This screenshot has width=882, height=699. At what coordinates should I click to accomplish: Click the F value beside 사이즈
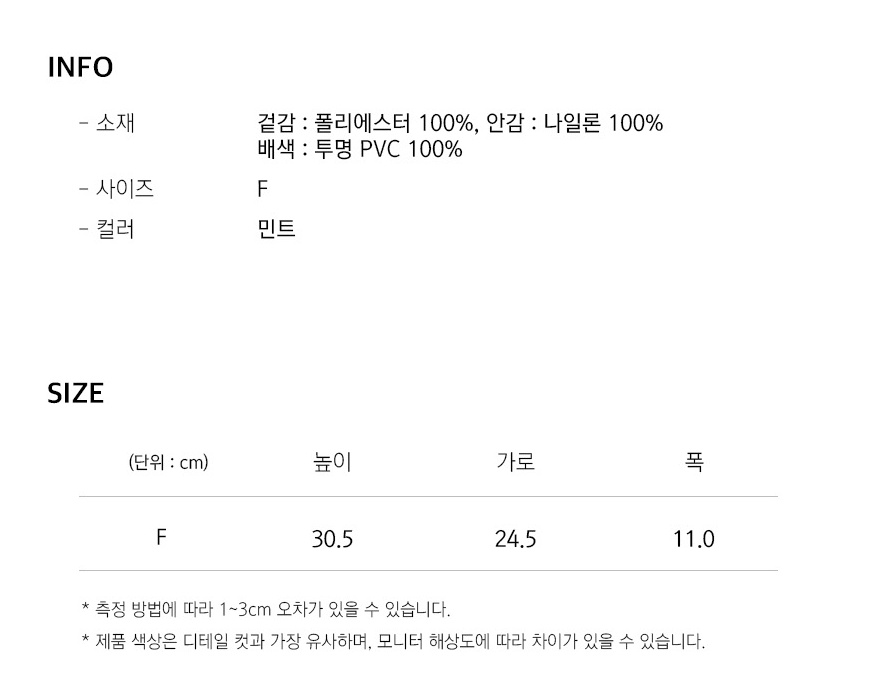pyautogui.click(x=262, y=189)
